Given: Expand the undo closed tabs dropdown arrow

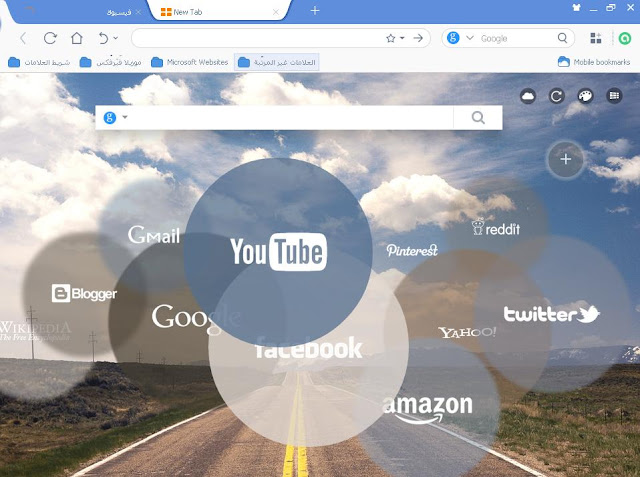Looking at the screenshot, I should pos(116,38).
